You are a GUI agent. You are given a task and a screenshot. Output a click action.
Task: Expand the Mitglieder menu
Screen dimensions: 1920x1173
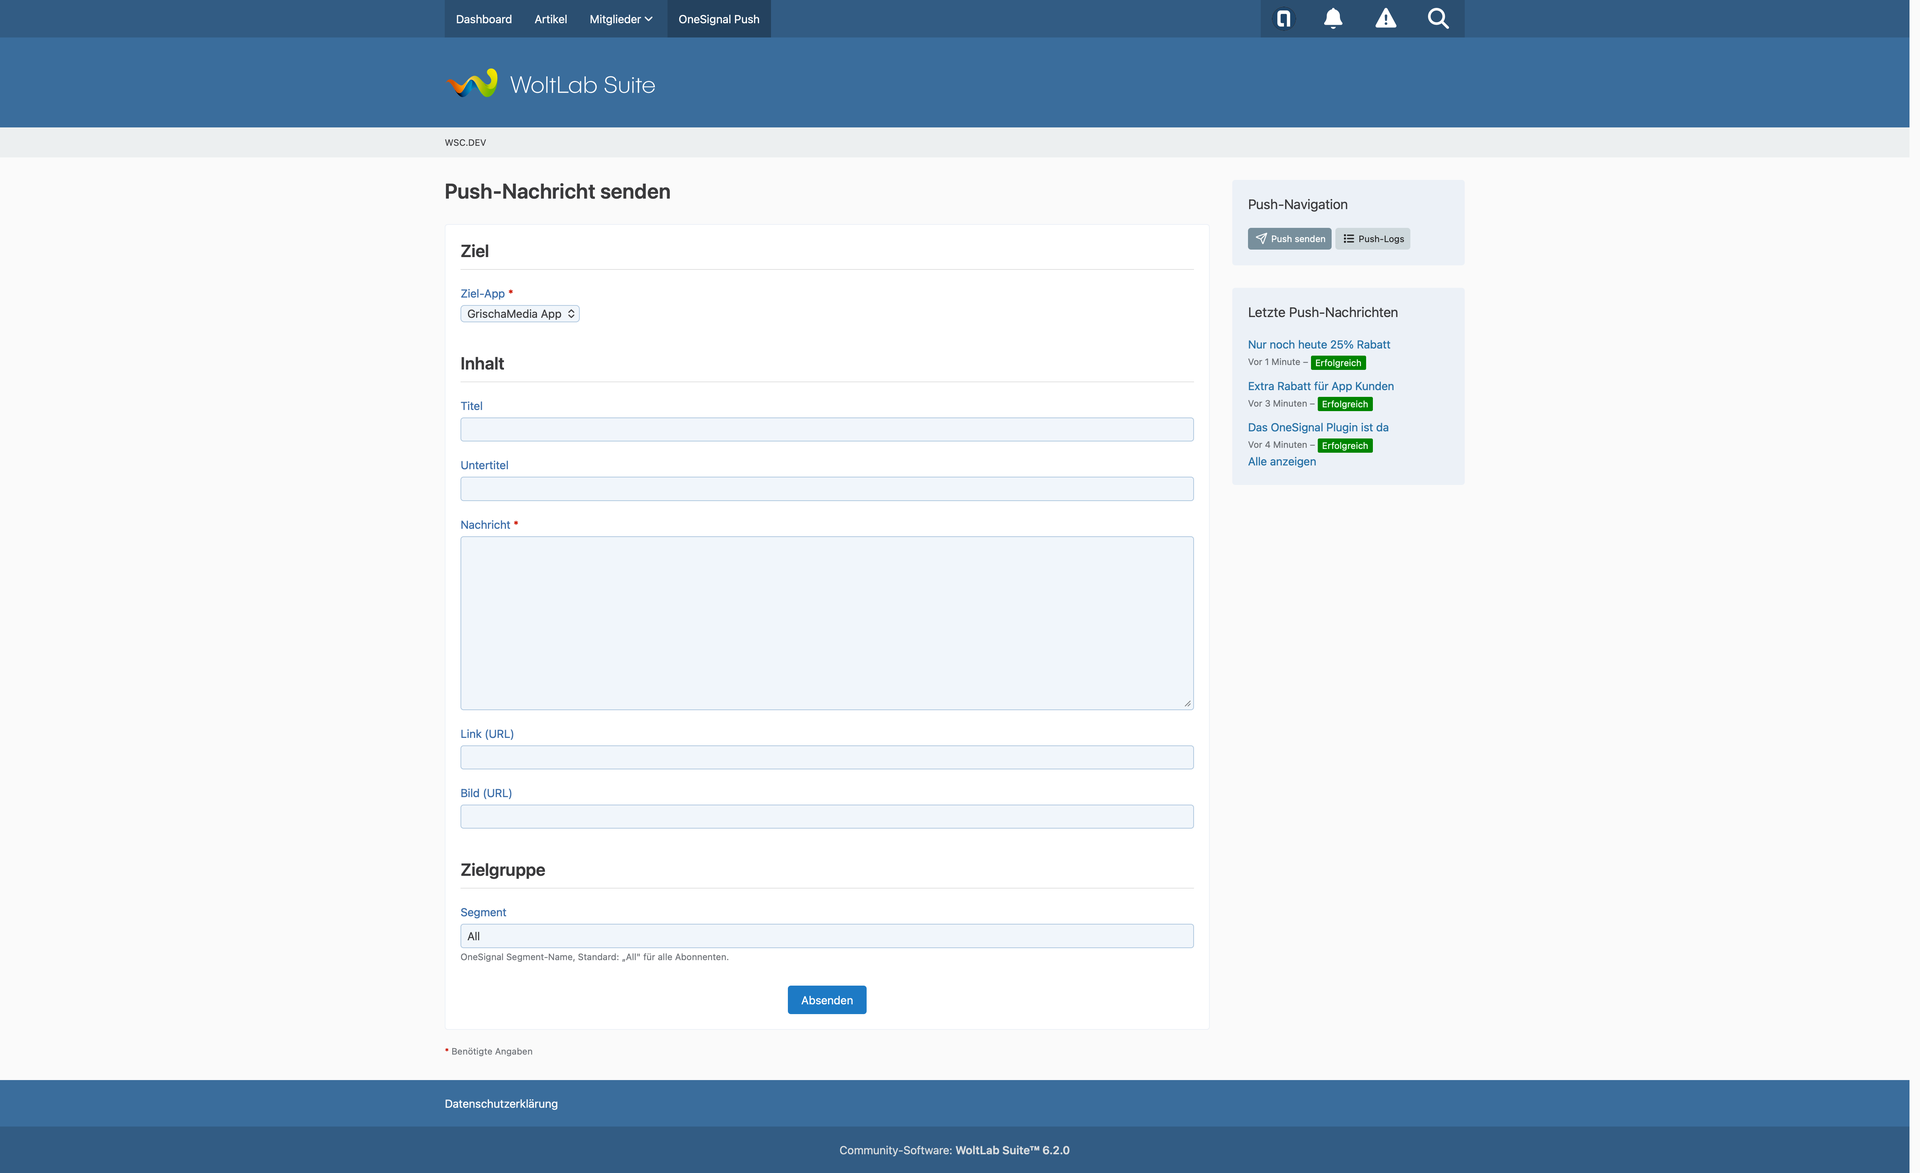point(620,19)
